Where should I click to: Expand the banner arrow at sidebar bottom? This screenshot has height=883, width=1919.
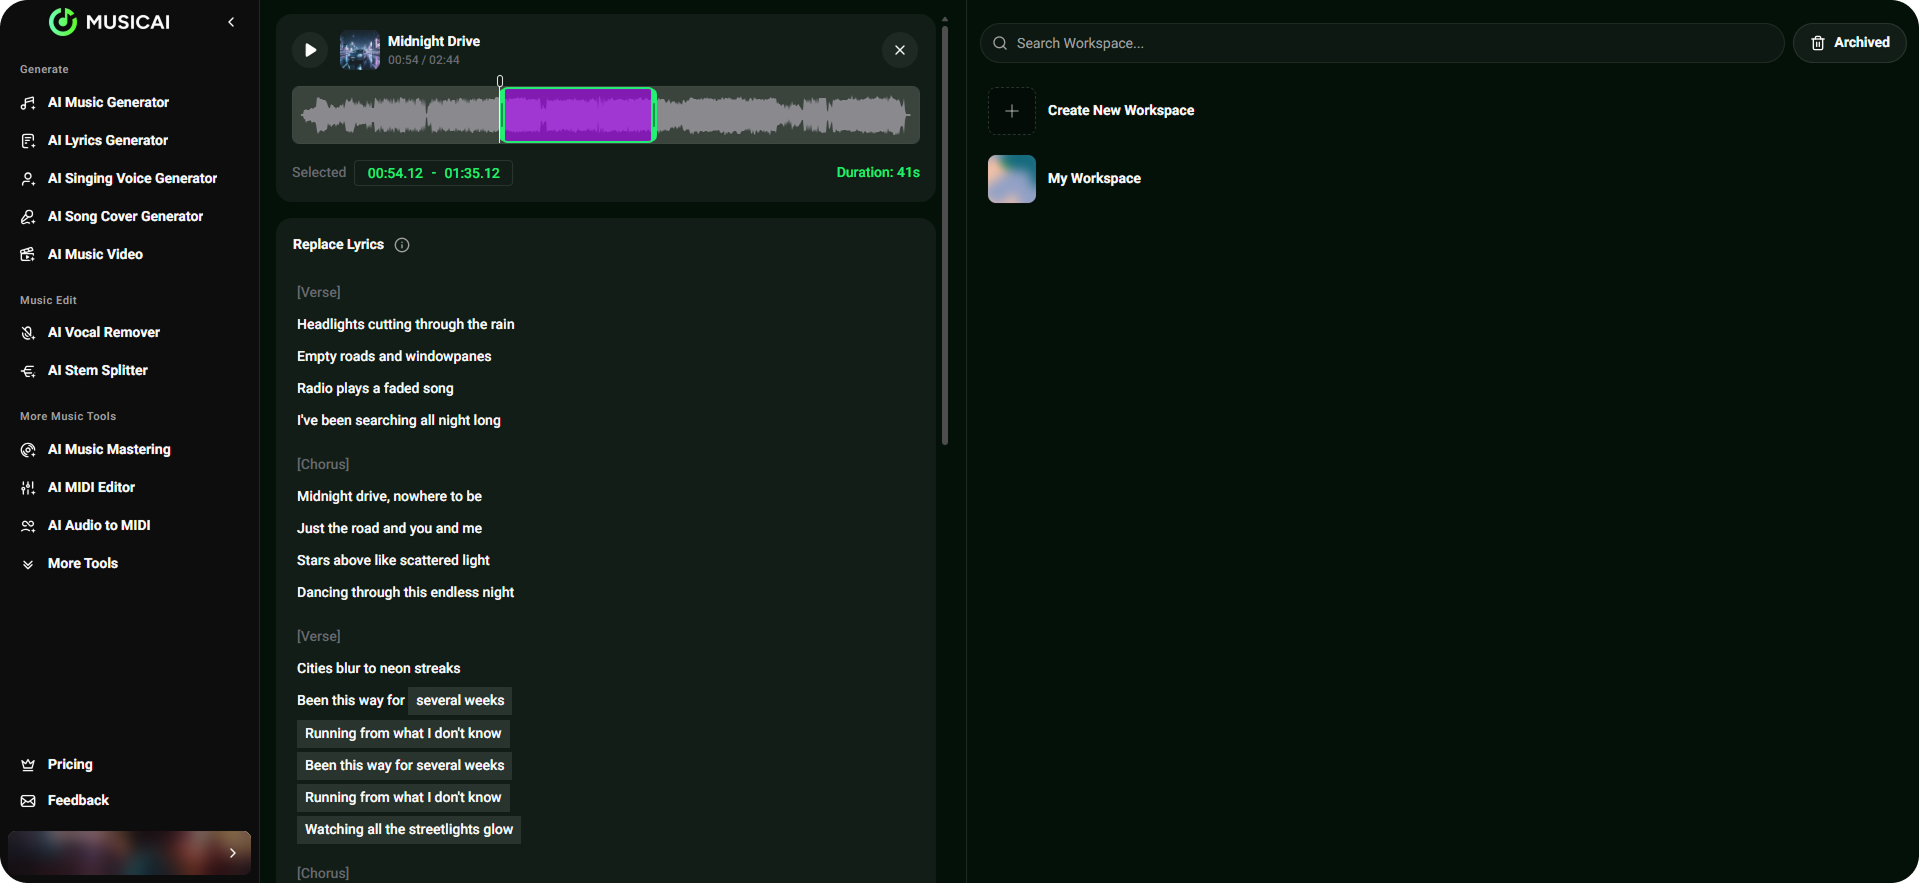(x=232, y=853)
